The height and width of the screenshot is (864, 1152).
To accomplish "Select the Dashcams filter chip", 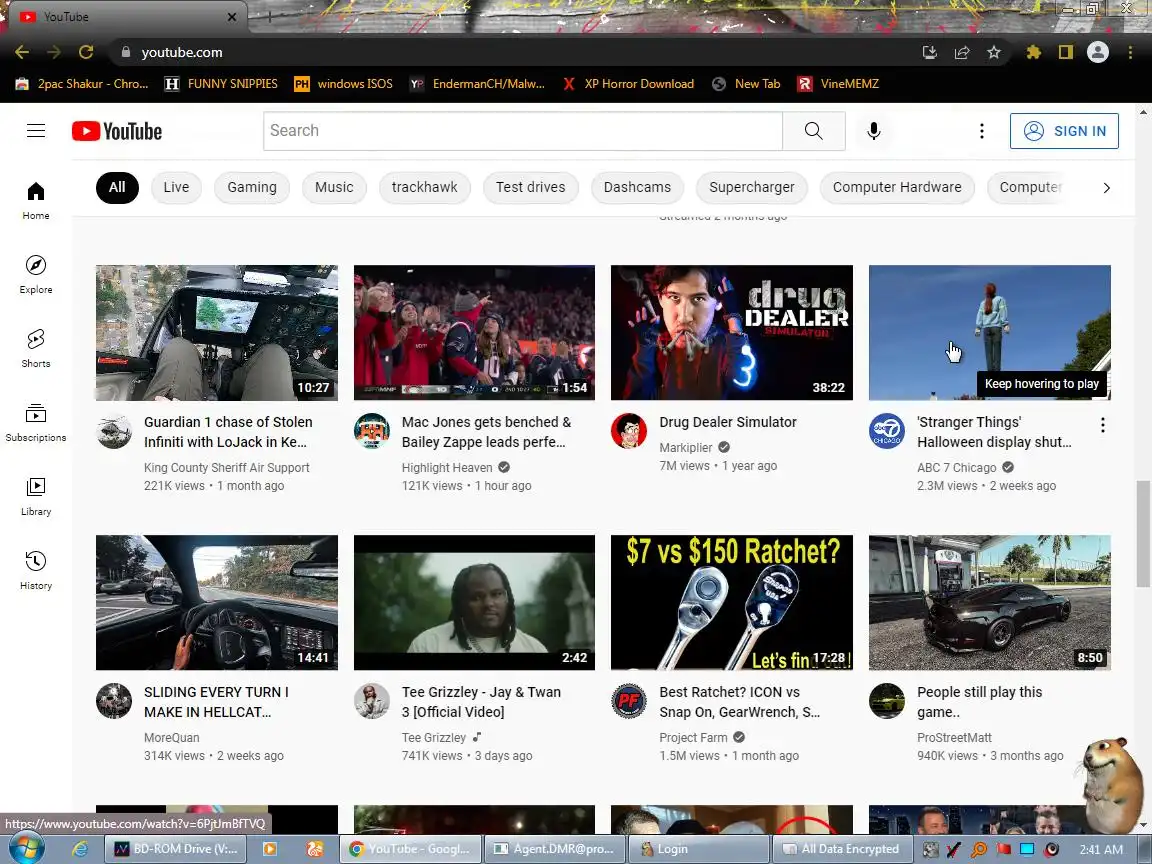I will (637, 187).
